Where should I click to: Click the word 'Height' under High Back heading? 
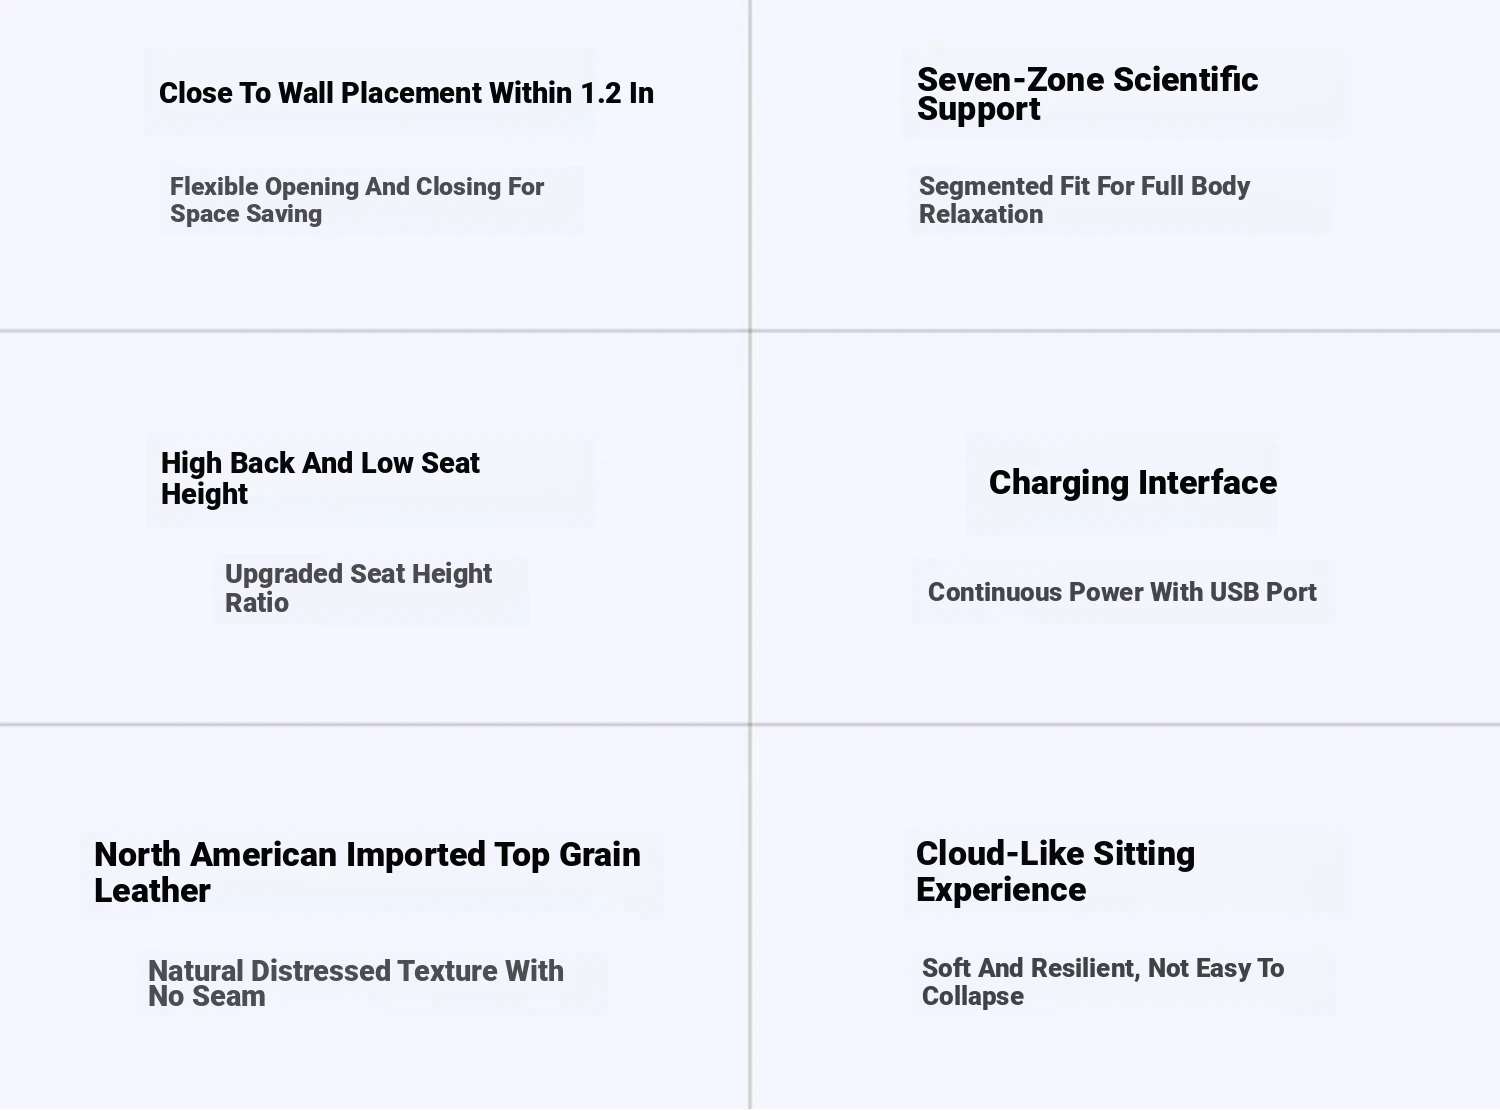pos(204,494)
